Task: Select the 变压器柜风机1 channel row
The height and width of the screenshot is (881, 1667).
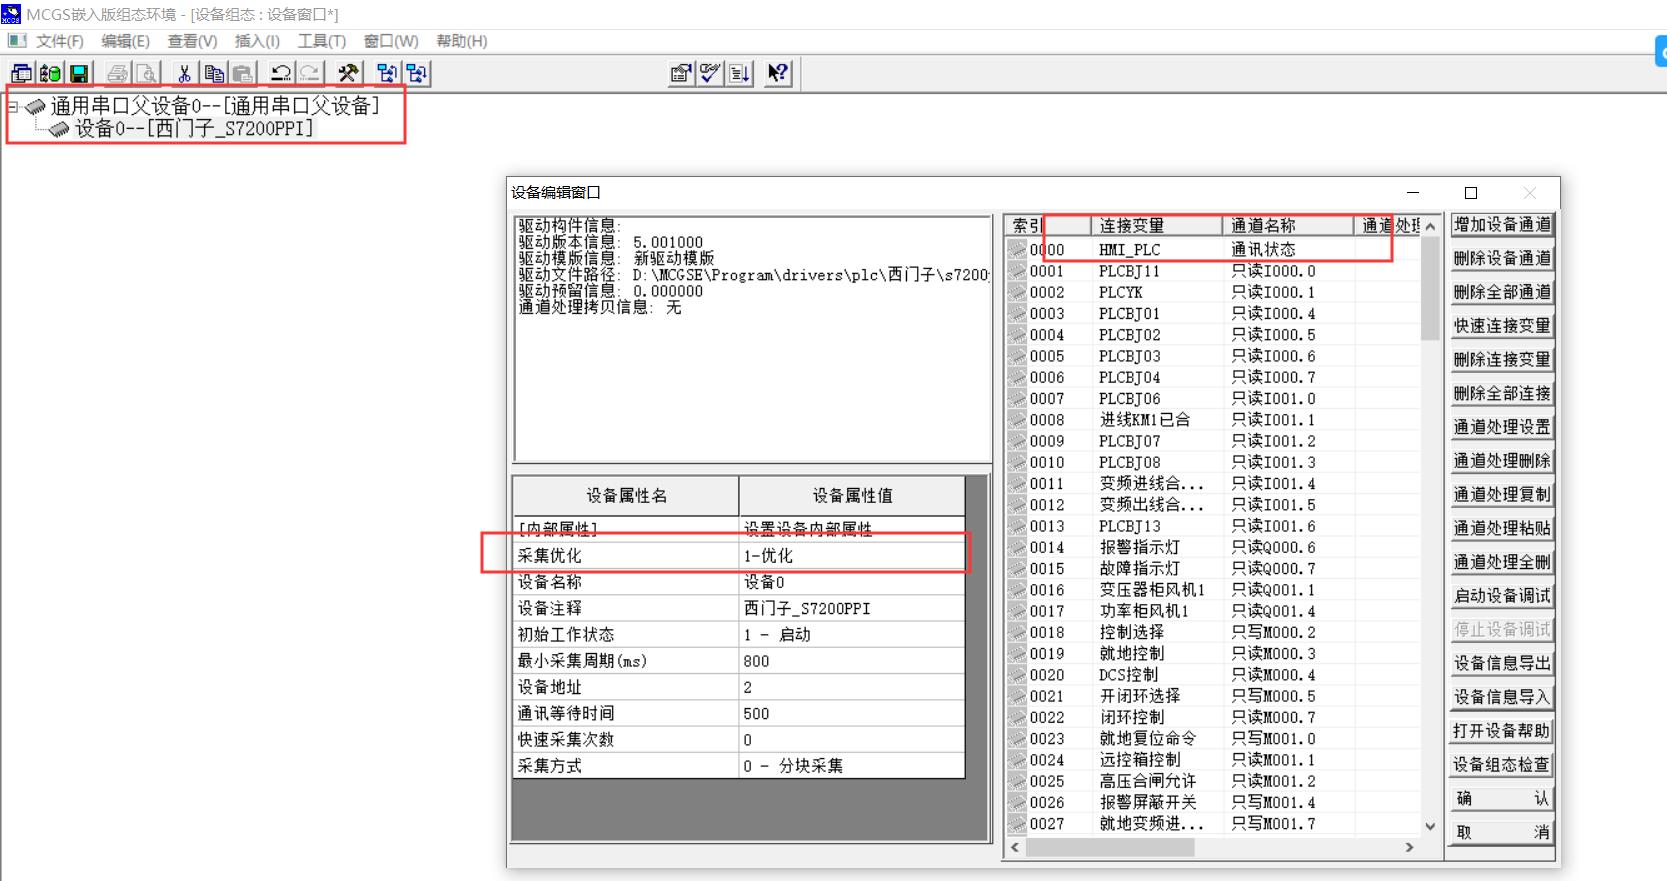Action: pyautogui.click(x=1212, y=590)
